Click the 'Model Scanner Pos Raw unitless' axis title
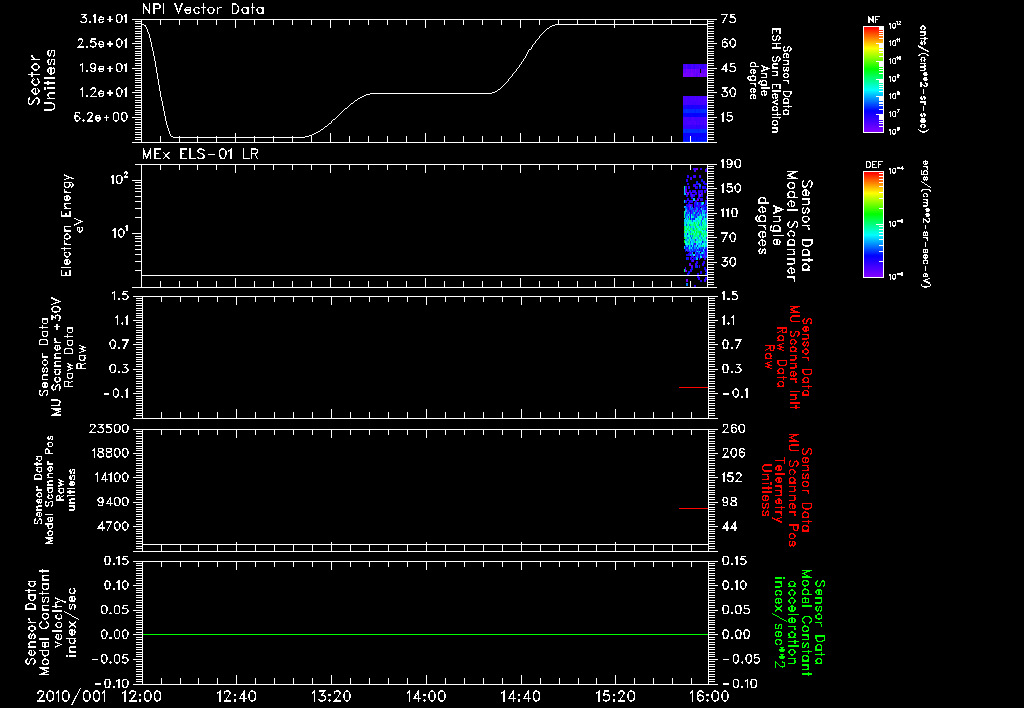Image resolution: width=1024 pixels, height=708 pixels. [x=55, y=490]
